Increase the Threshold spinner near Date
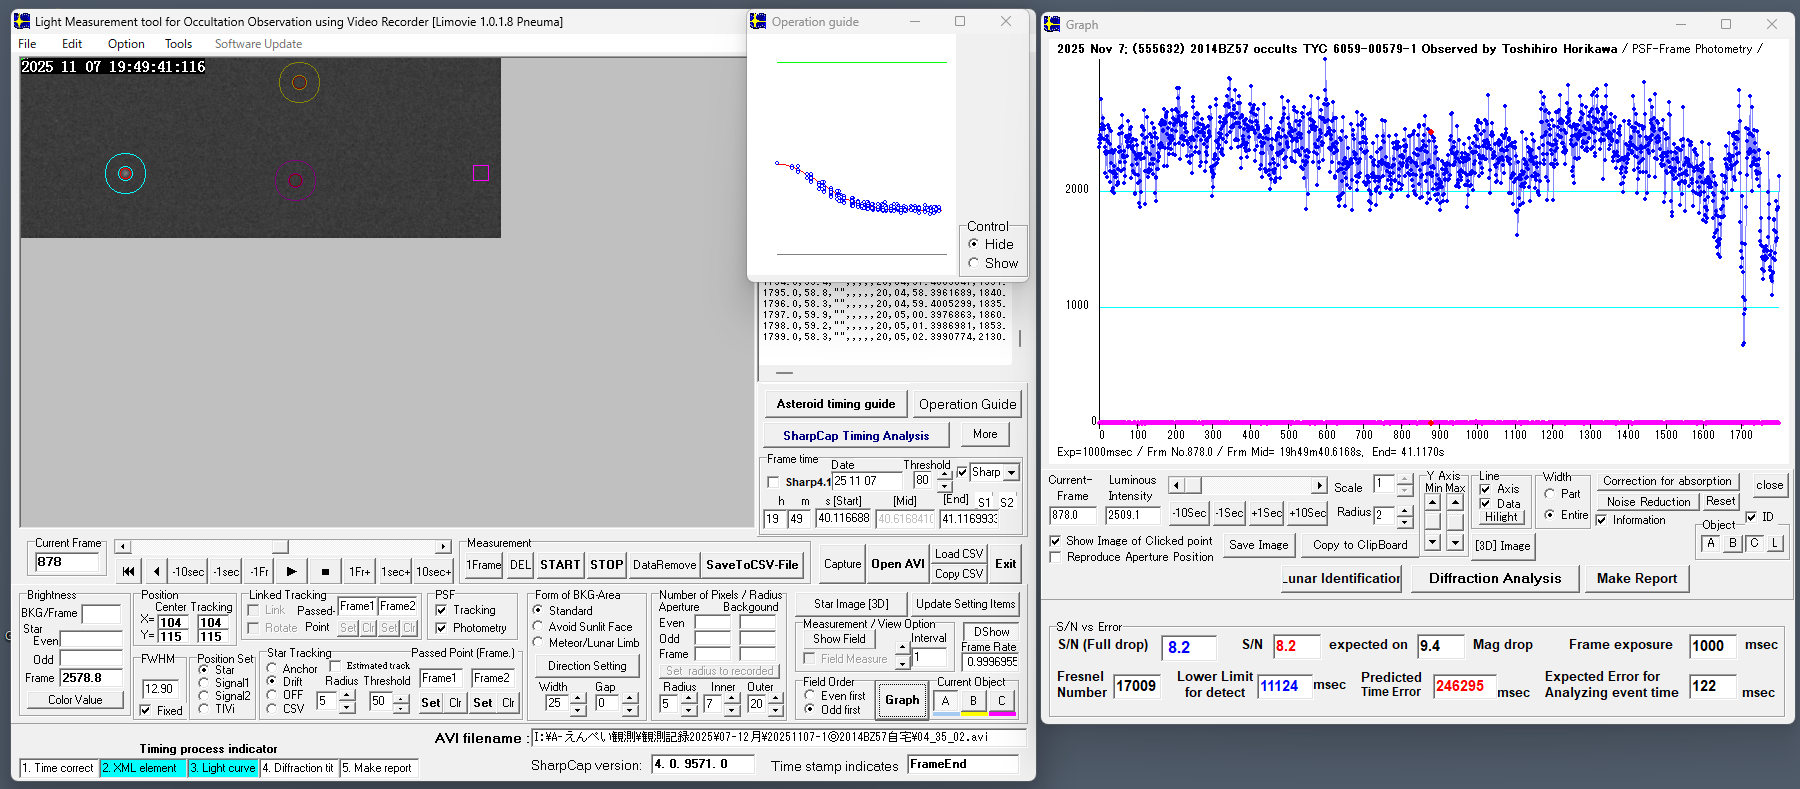This screenshot has width=1800, height=789. tap(945, 475)
